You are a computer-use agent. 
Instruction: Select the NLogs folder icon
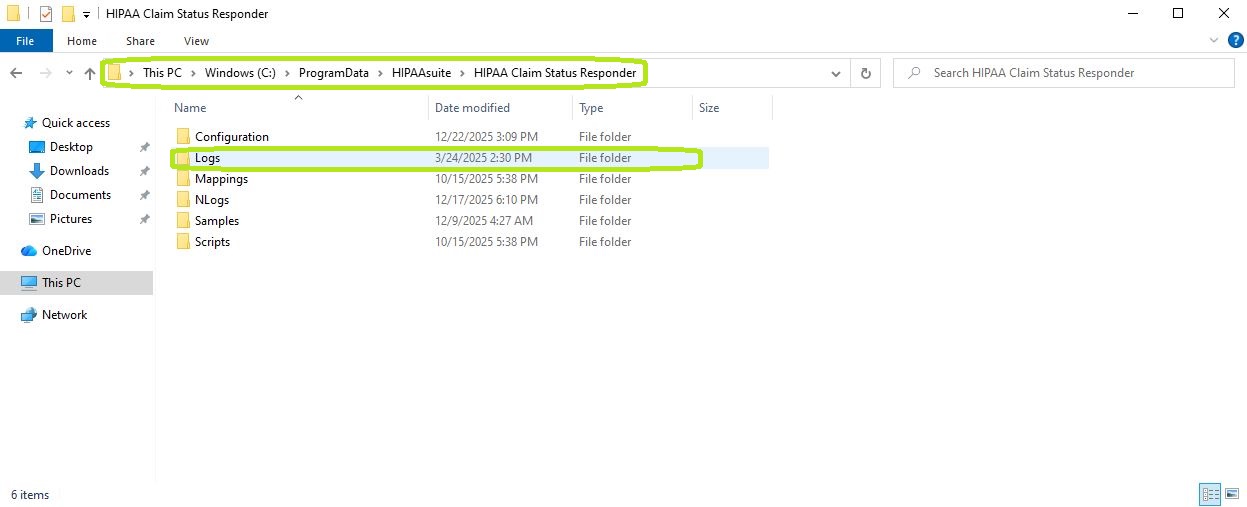[182, 200]
